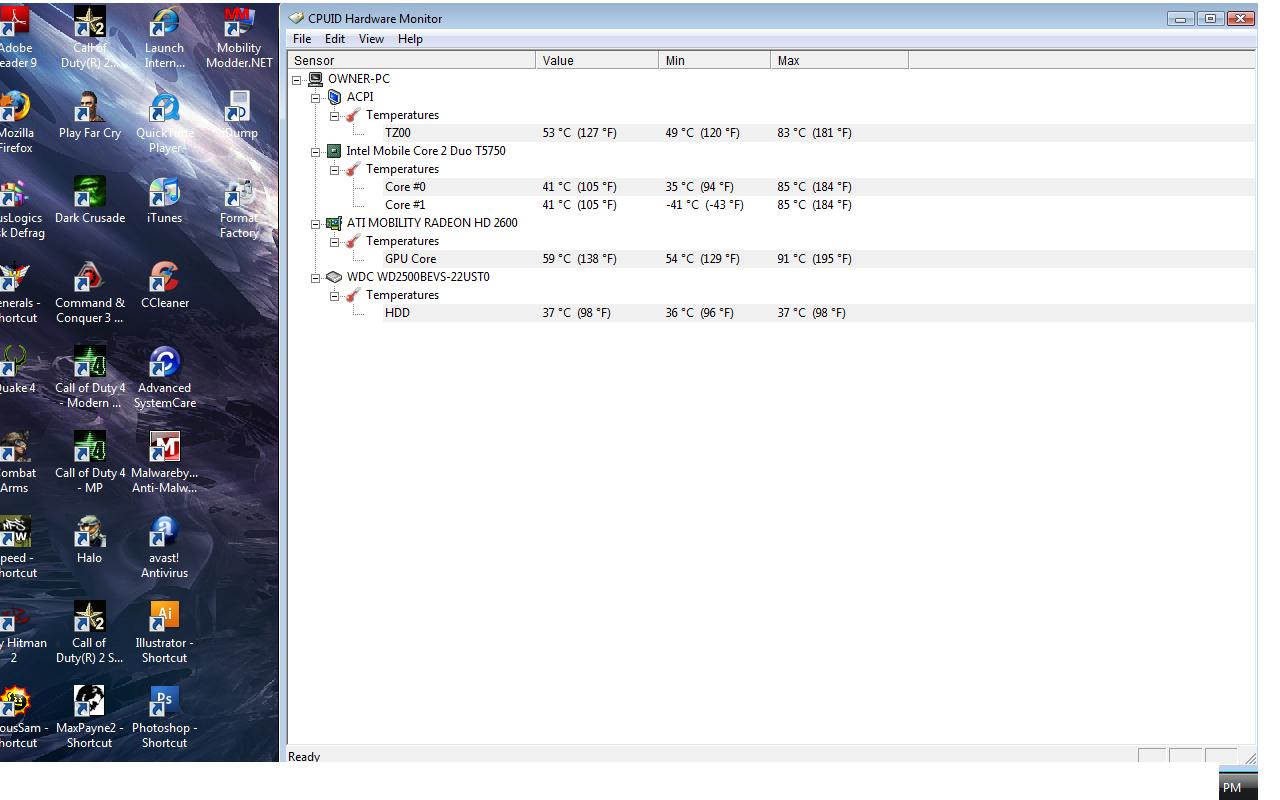
Task: Click the Sensor column header
Action: point(412,61)
